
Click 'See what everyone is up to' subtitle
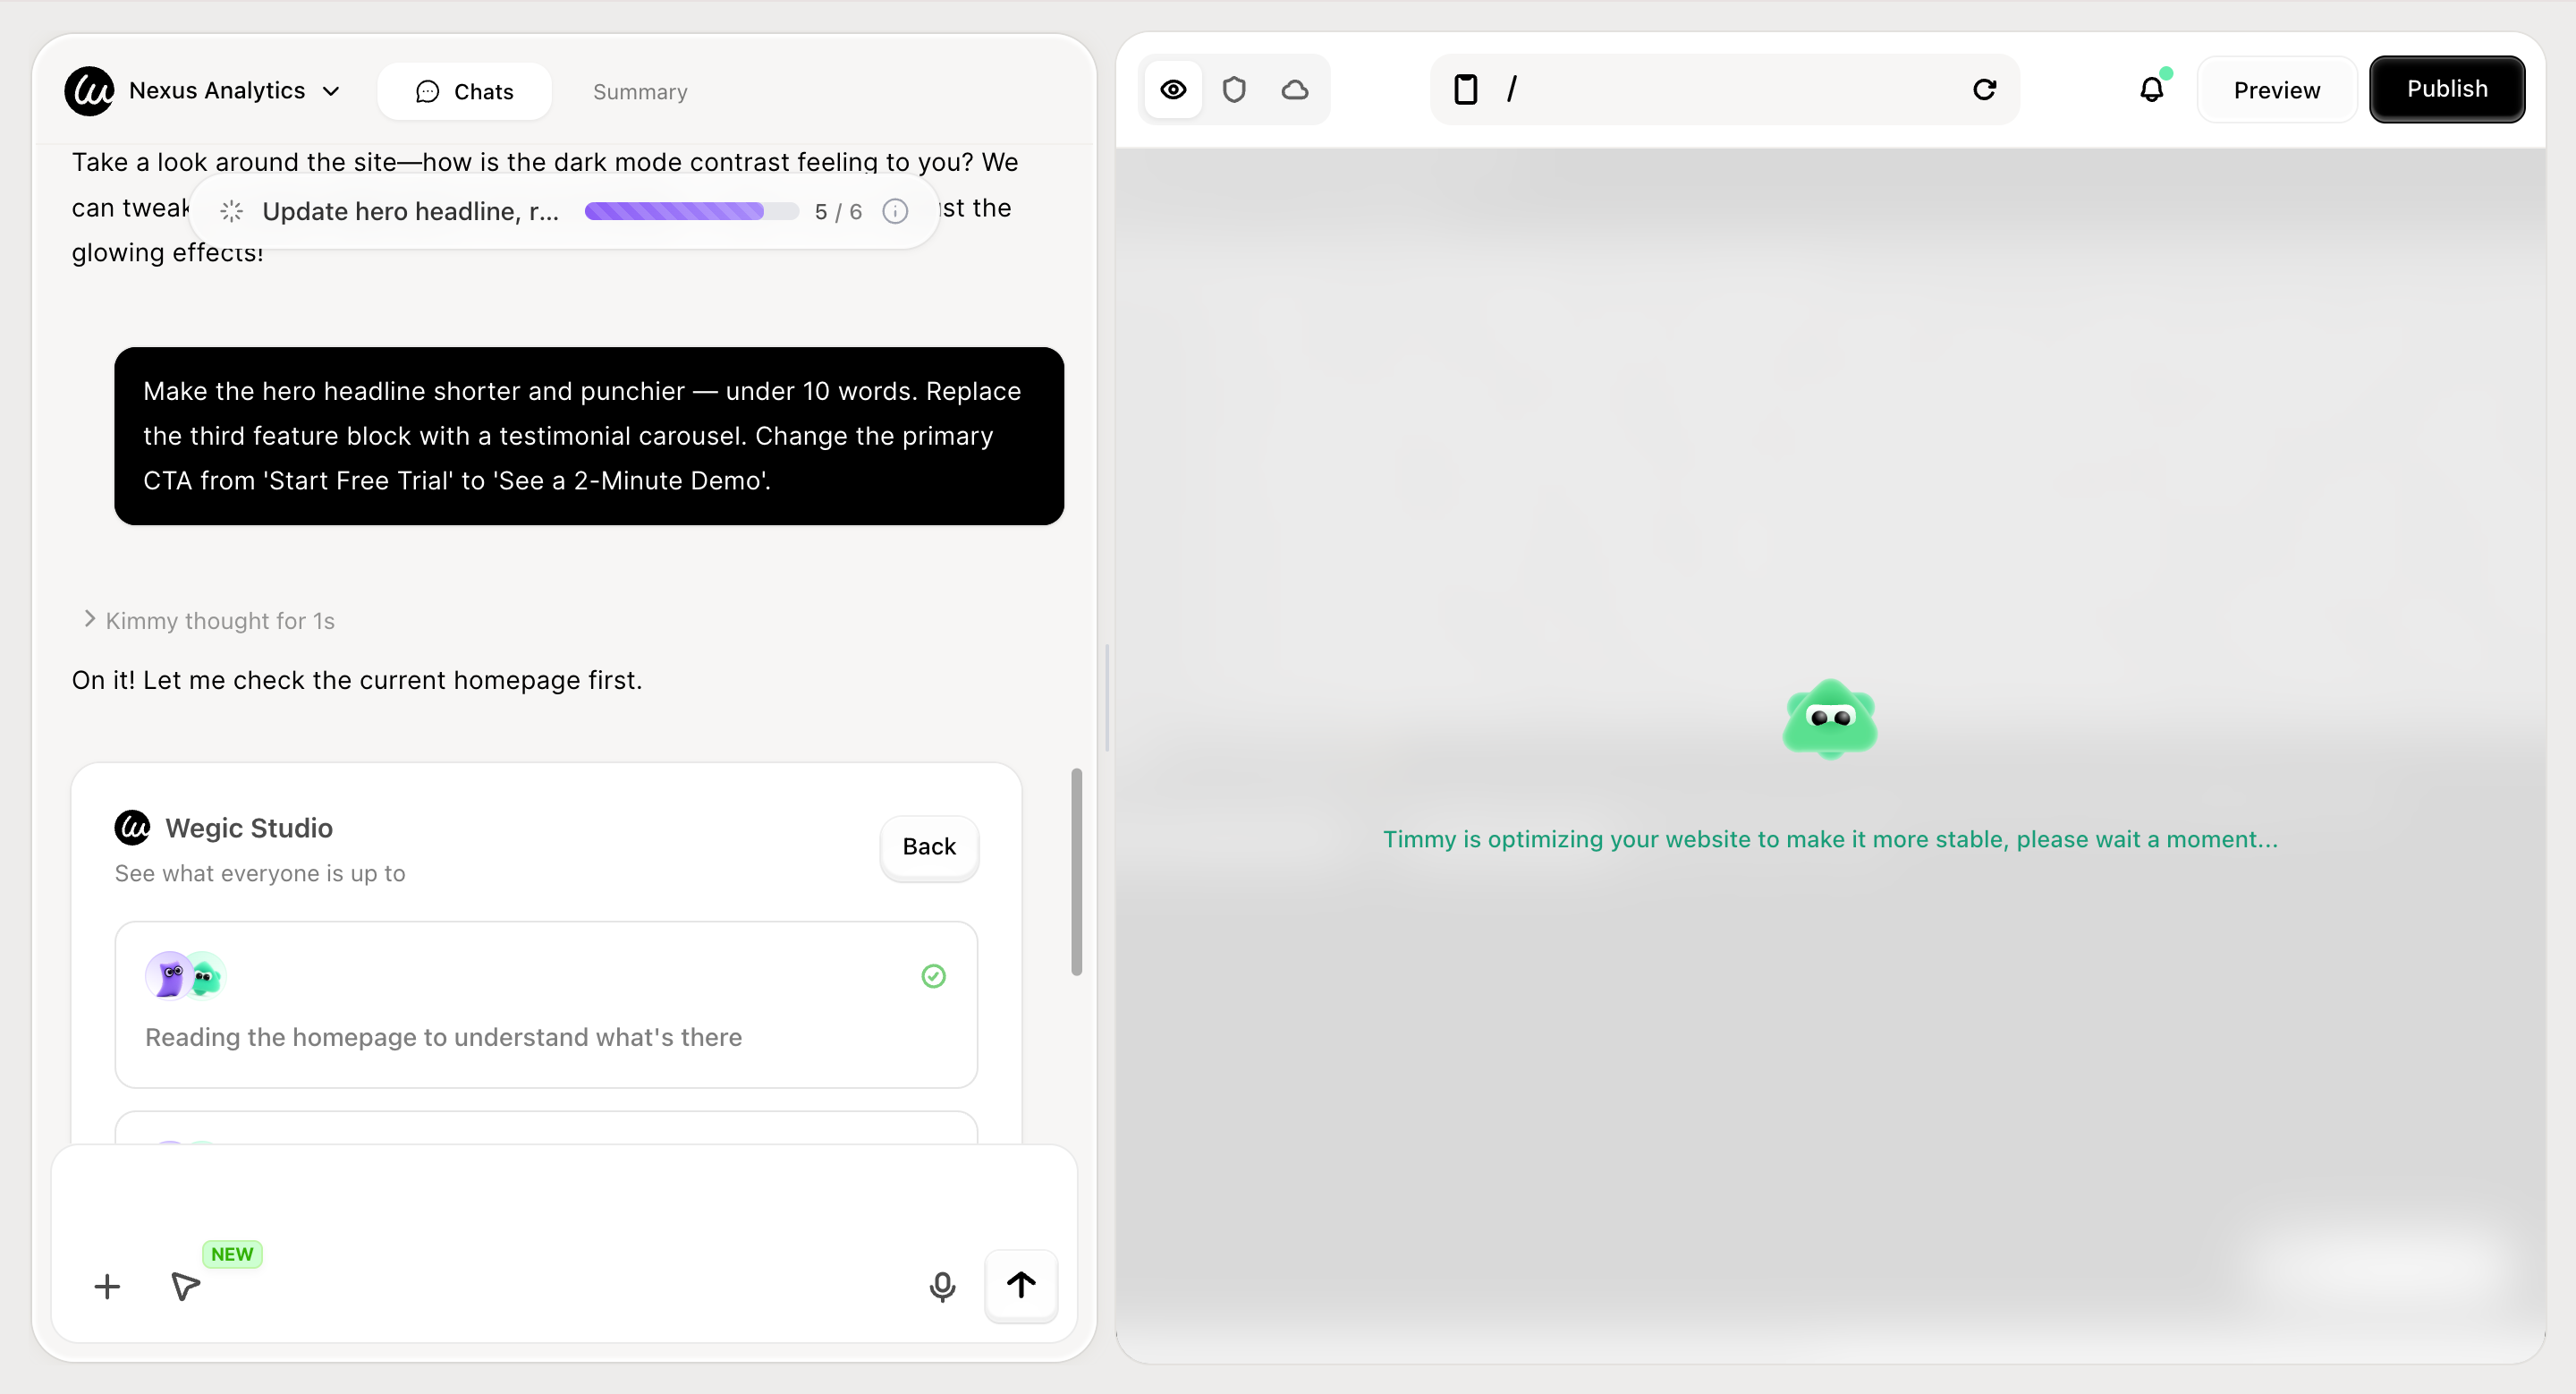point(260,874)
